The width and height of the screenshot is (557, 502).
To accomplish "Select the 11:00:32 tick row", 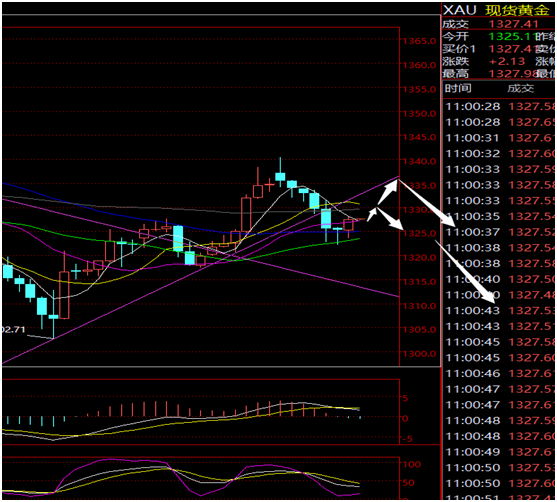I will click(x=500, y=153).
